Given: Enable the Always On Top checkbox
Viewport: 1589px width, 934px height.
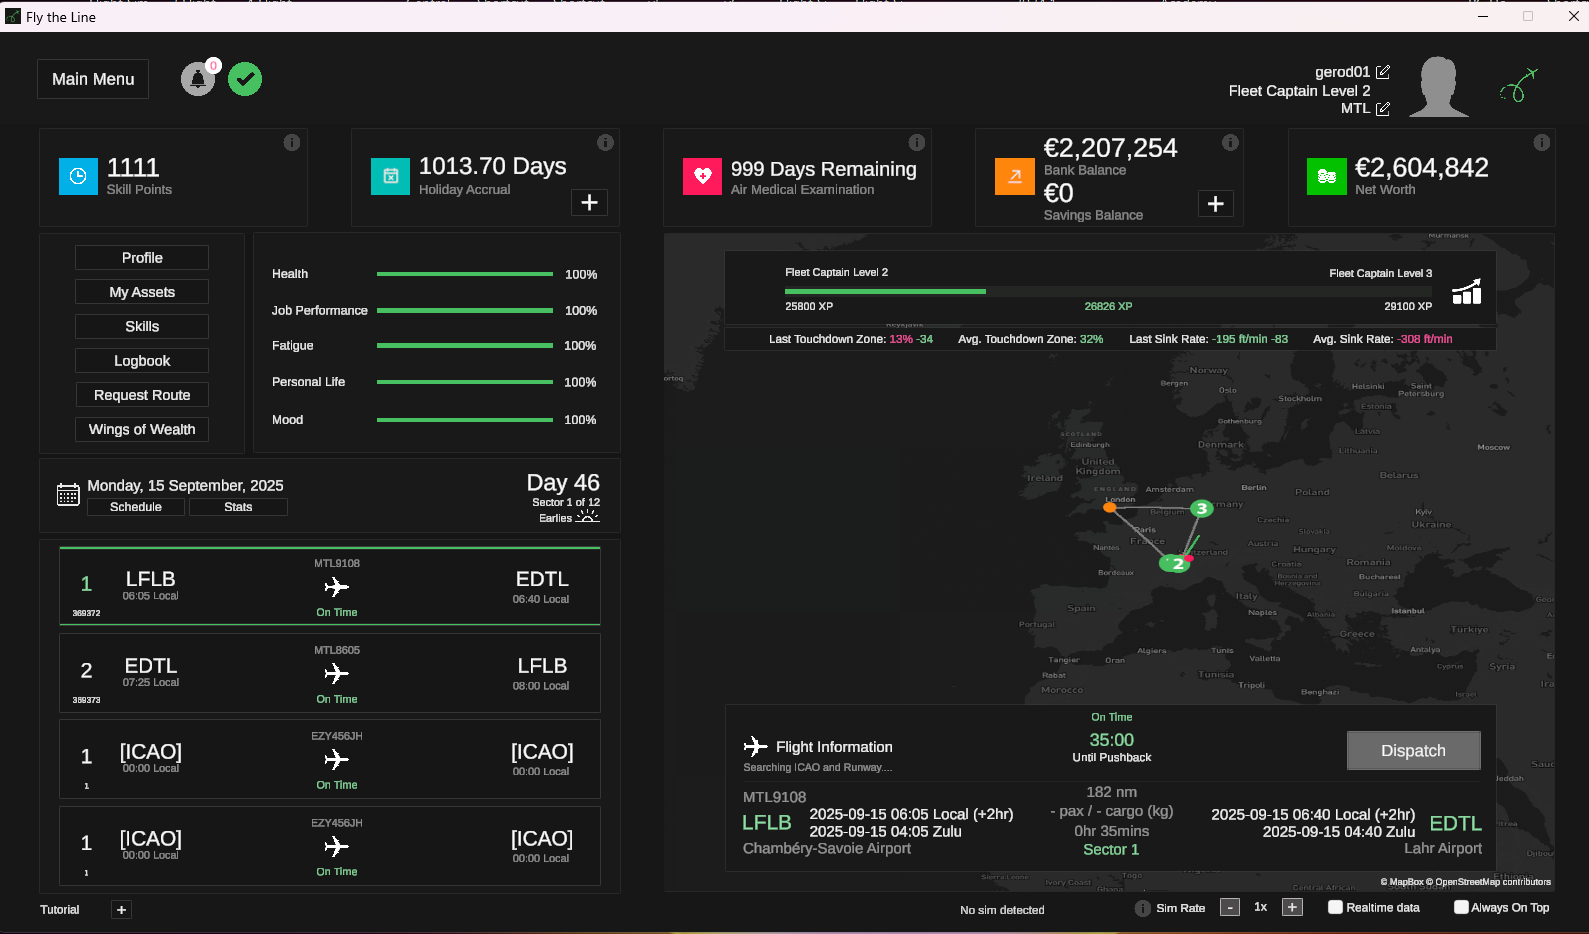Looking at the screenshot, I should point(1461,908).
